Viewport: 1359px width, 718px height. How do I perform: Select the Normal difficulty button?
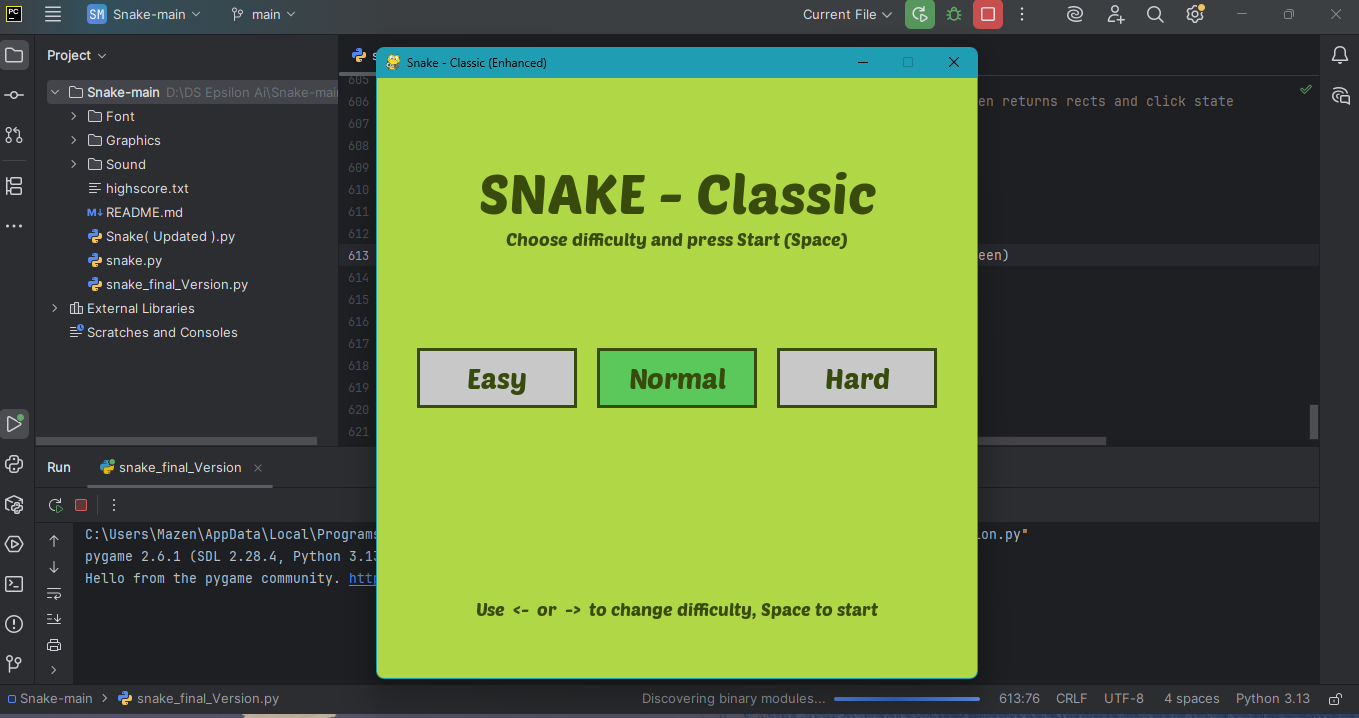(x=677, y=378)
